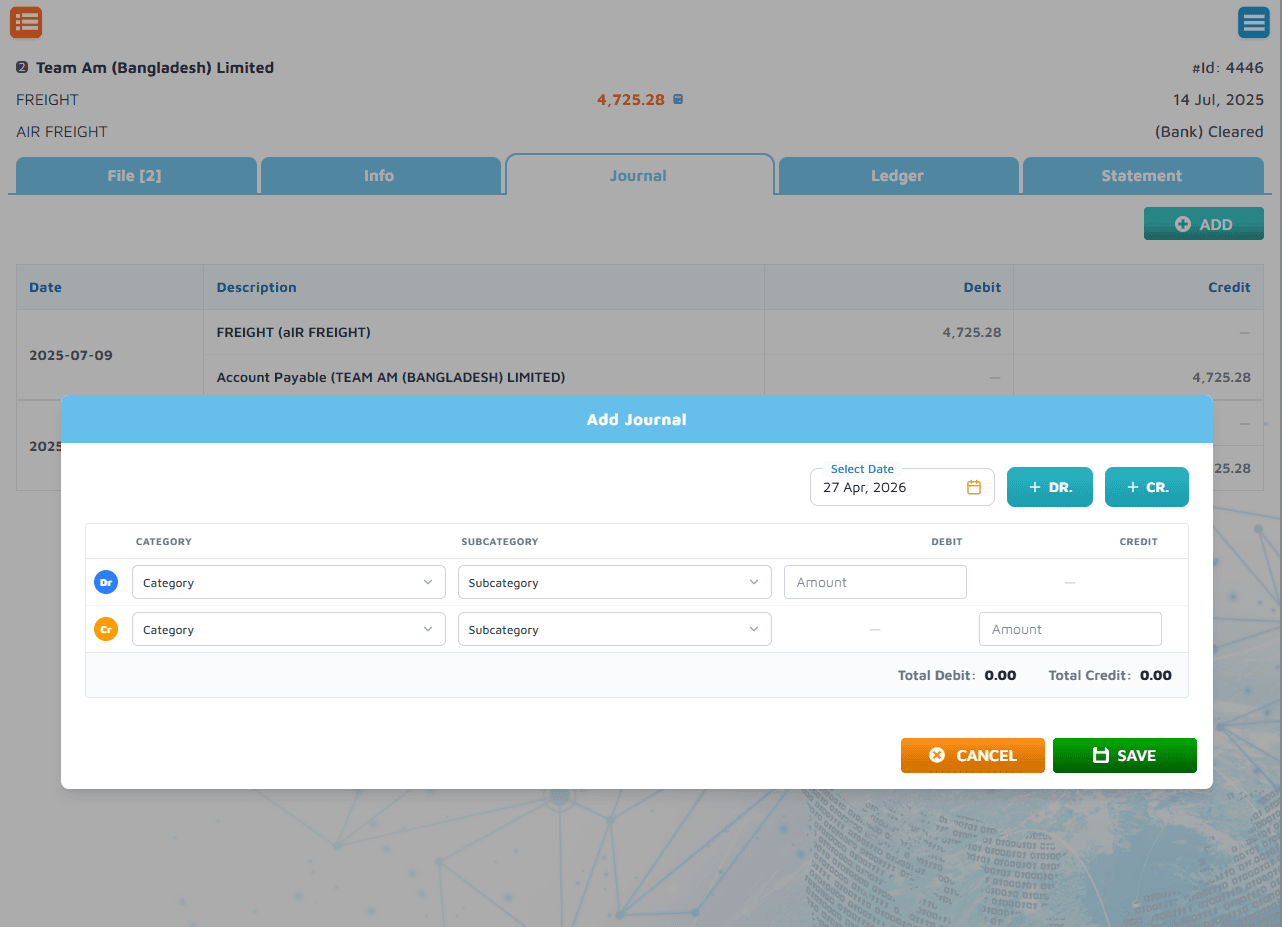Switch to the Ledger tab
This screenshot has width=1282, height=927.
pos(897,175)
